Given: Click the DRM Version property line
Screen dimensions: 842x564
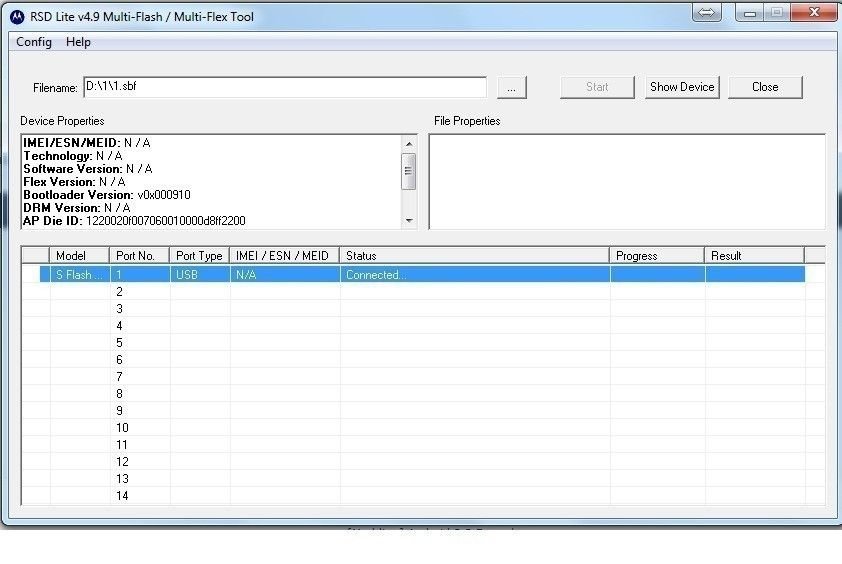Looking at the screenshot, I should coord(77,208).
